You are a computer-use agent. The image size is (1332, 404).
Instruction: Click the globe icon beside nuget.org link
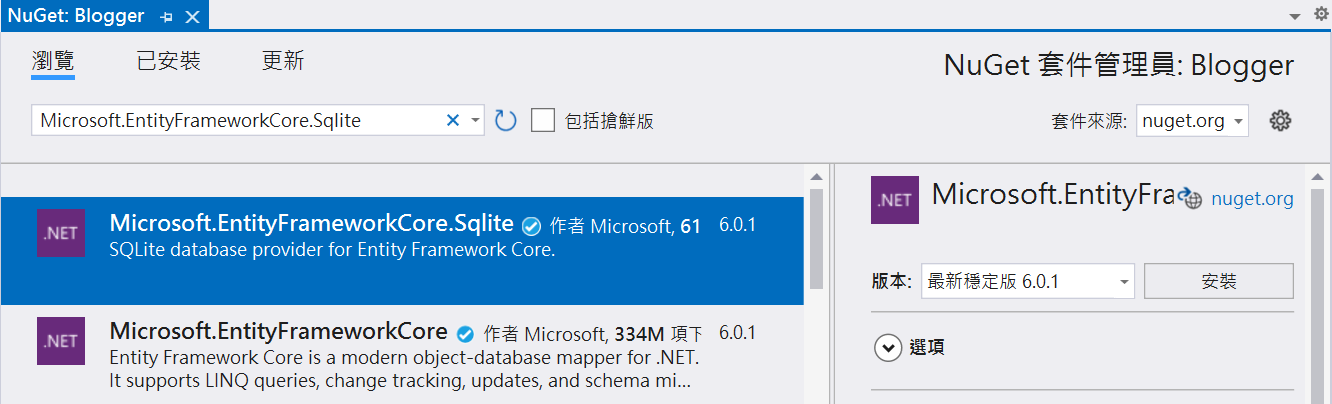coord(1189,198)
